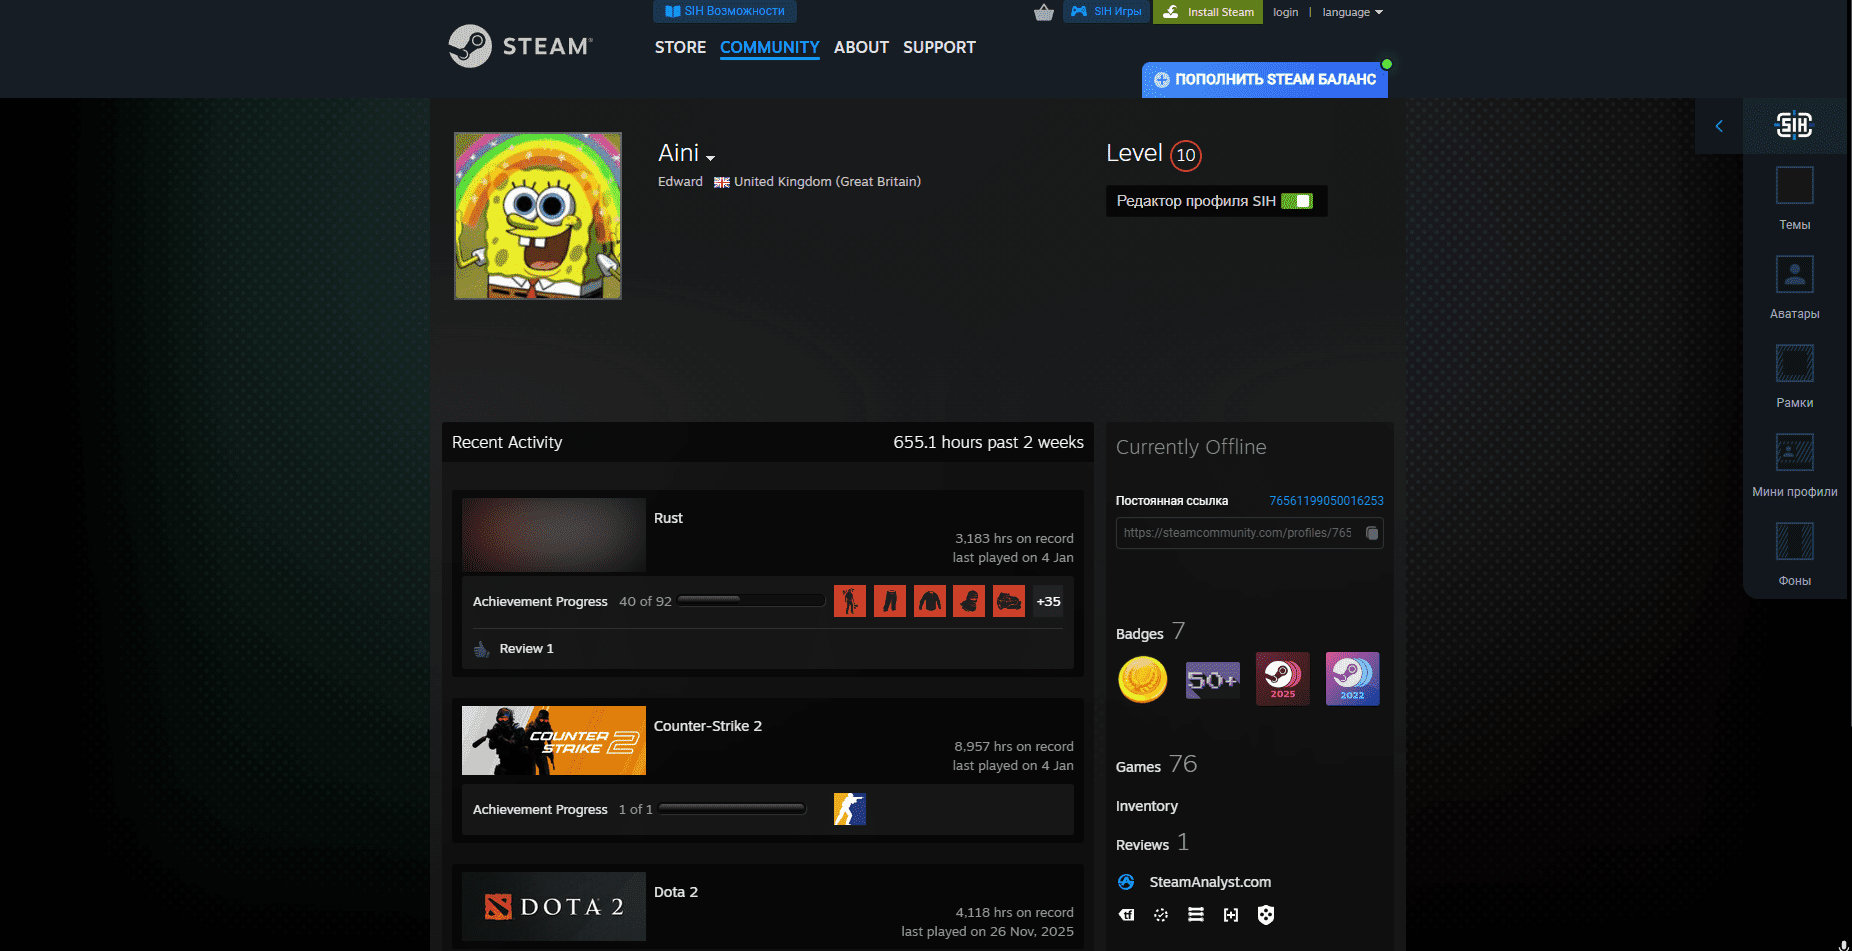This screenshot has width=1852, height=951.
Task: Open the SteamAnalyst.com link
Action: [1209, 881]
